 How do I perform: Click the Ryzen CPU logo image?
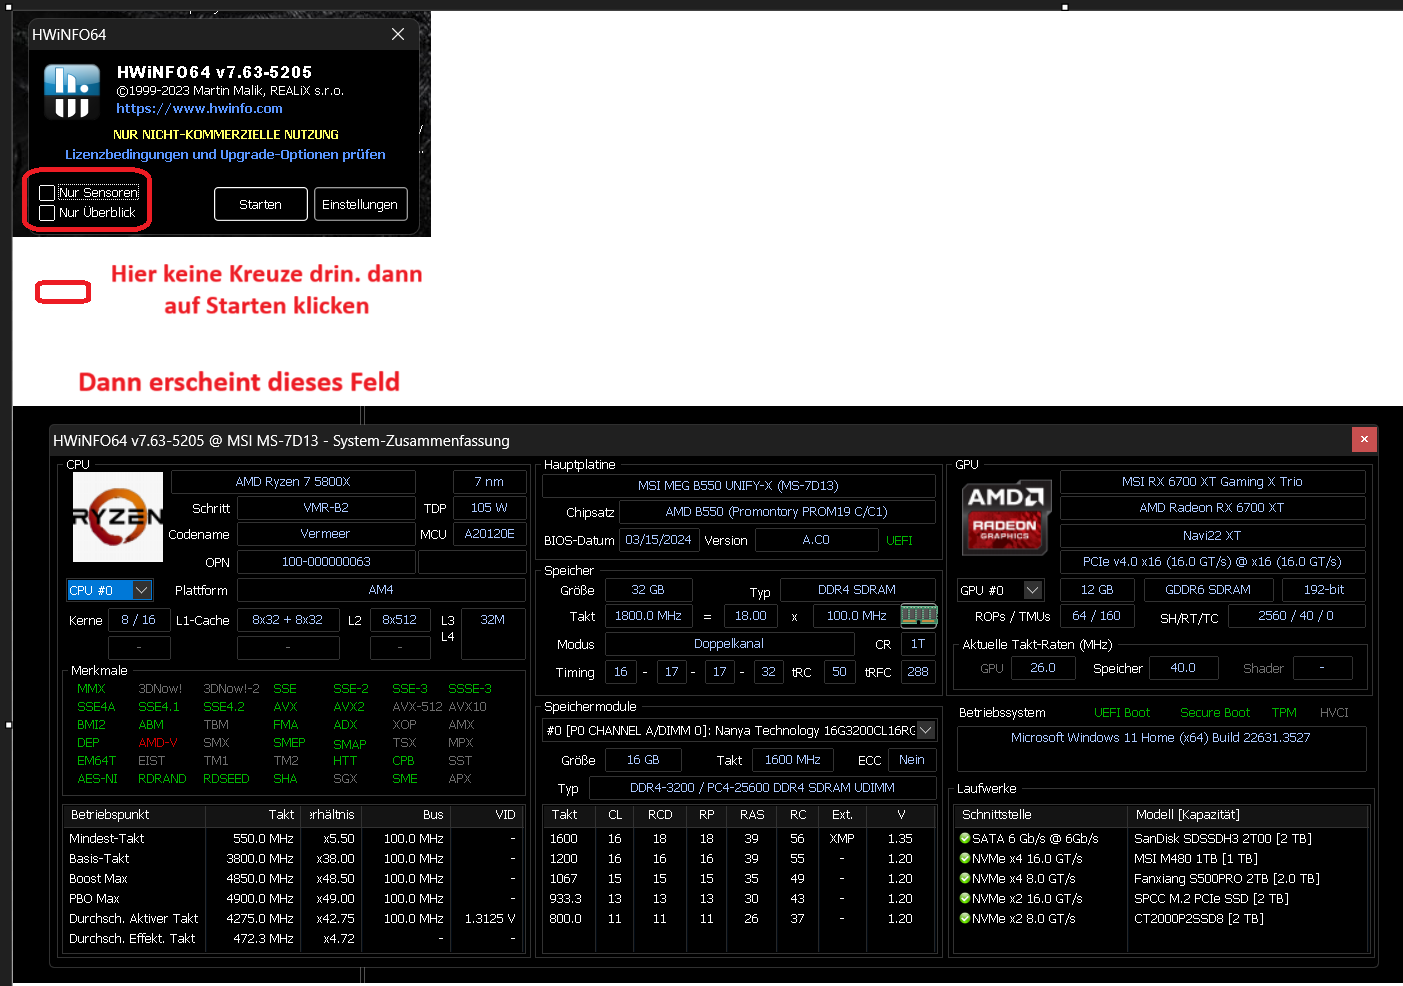(x=118, y=517)
